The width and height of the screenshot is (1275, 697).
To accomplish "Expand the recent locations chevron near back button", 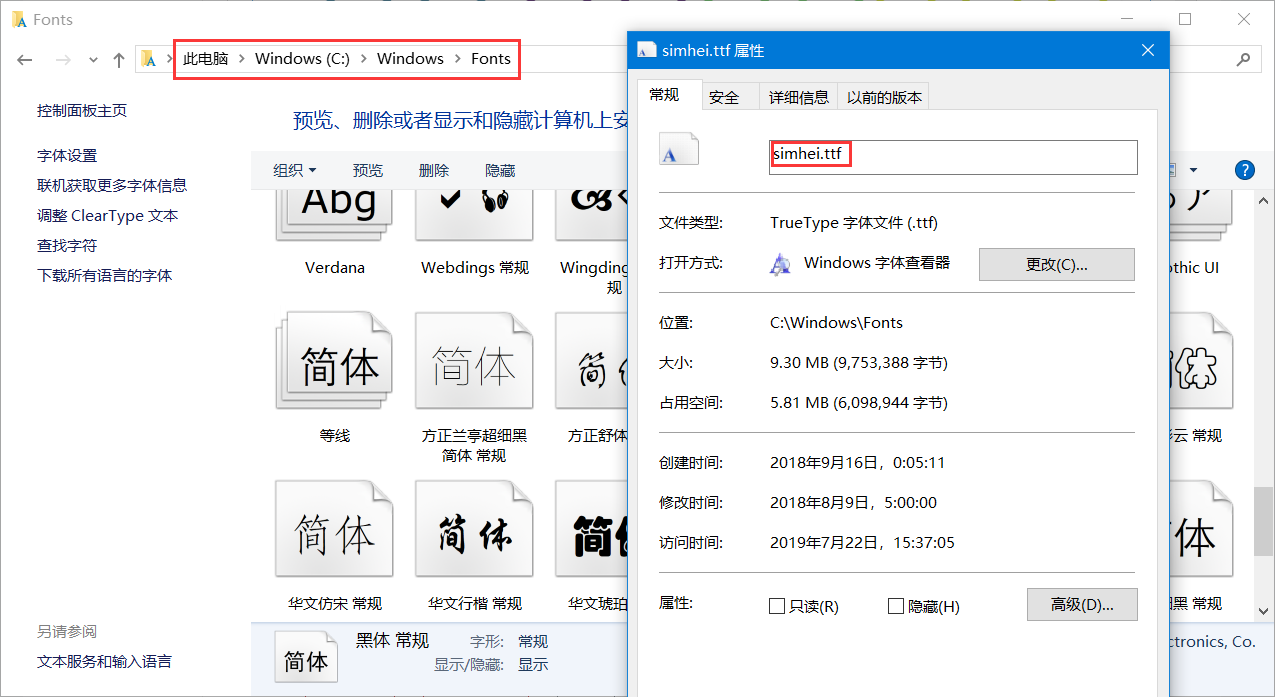I will 92,59.
